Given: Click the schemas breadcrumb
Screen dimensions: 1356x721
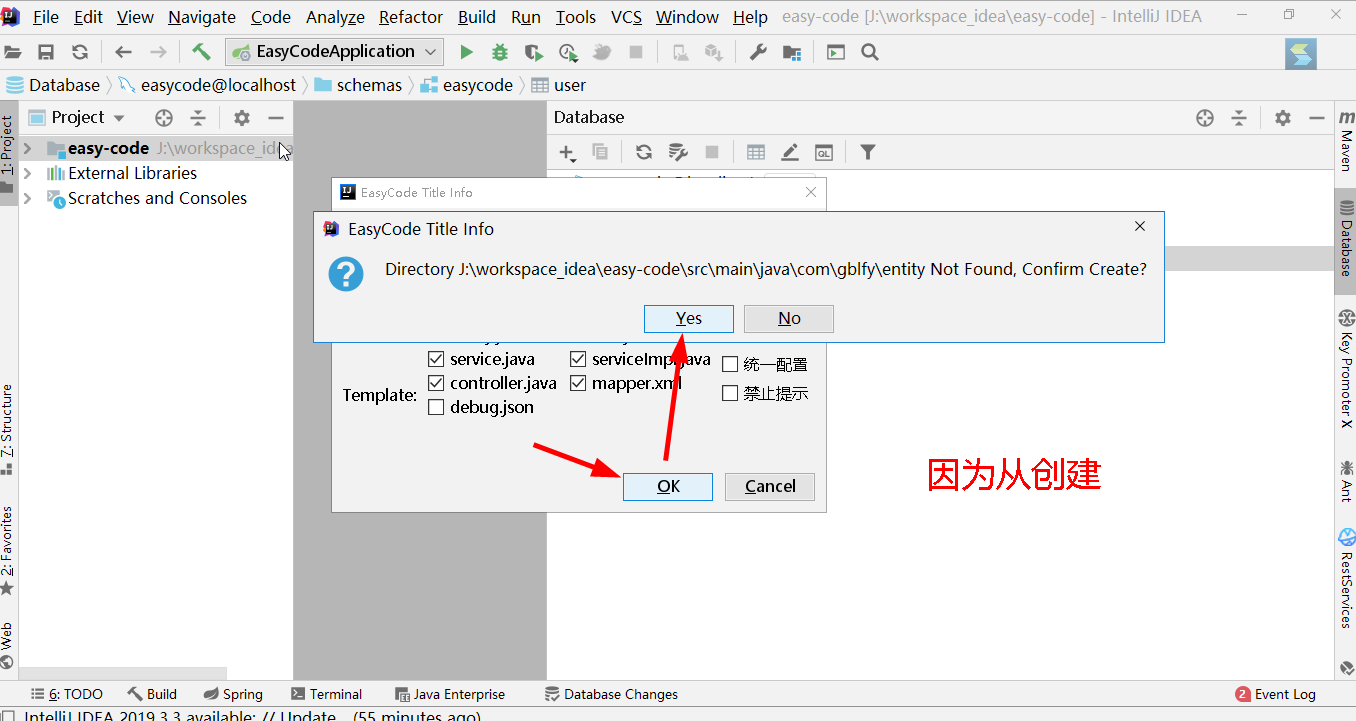Looking at the screenshot, I should point(358,85).
